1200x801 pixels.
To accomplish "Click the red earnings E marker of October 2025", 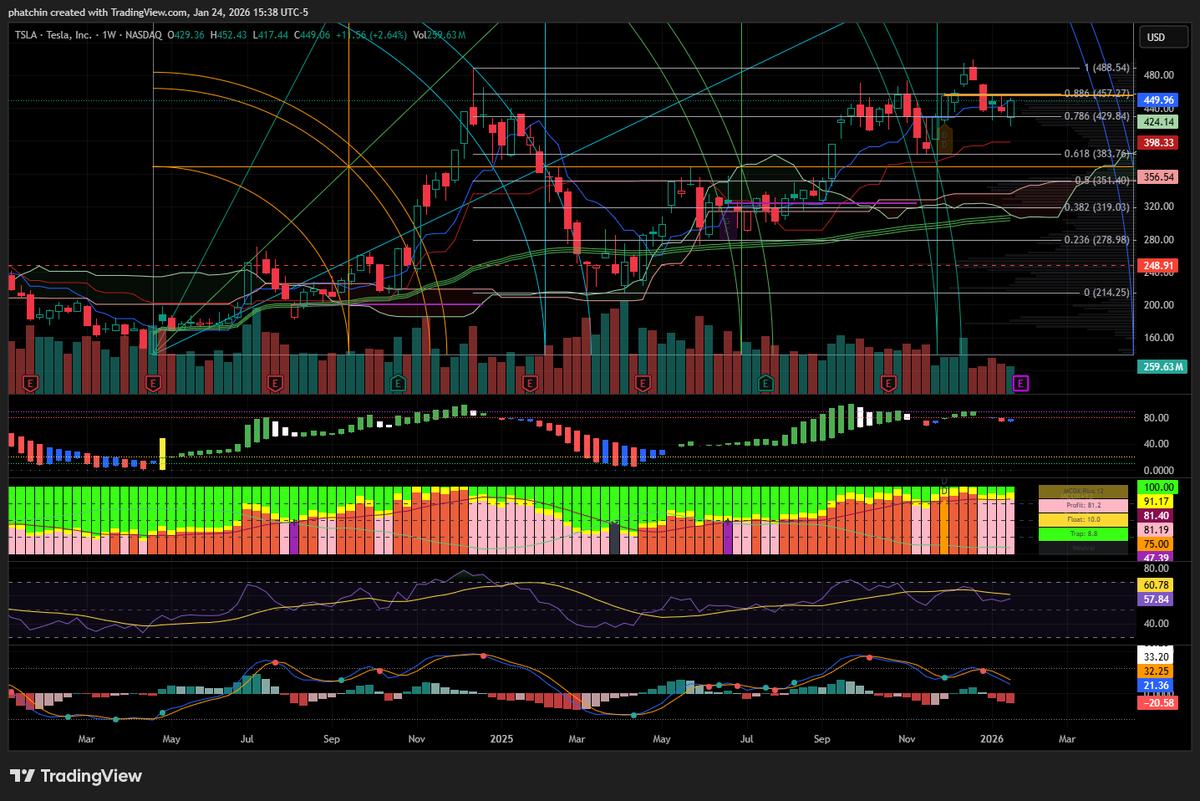I will pyautogui.click(x=887, y=382).
